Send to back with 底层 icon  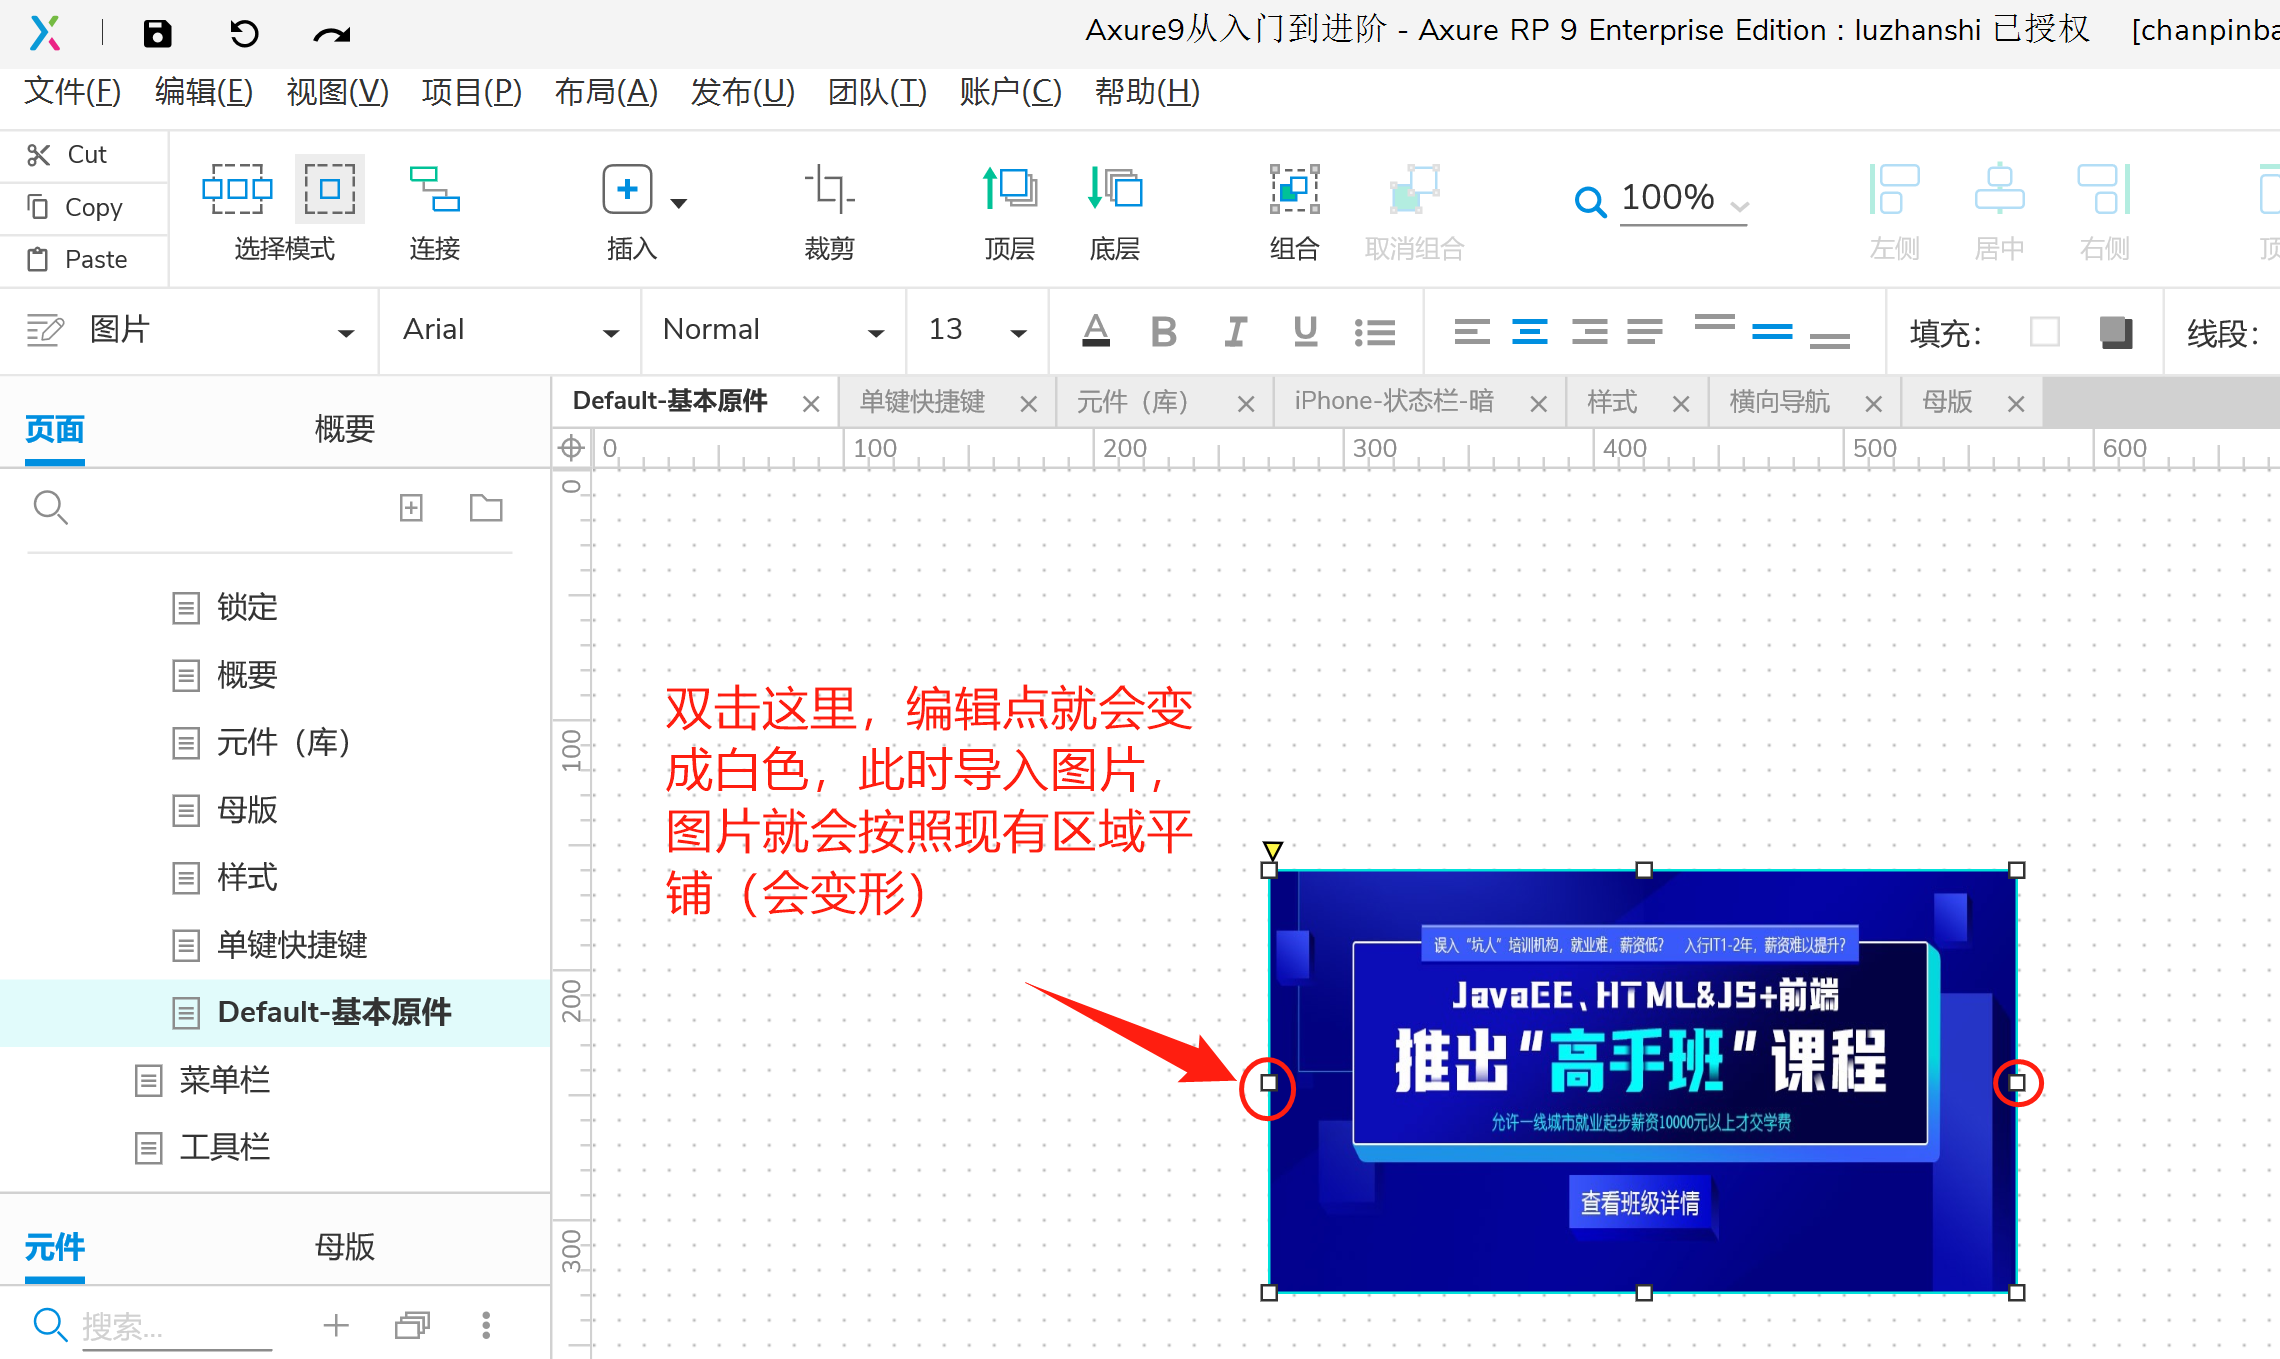click(x=1114, y=189)
